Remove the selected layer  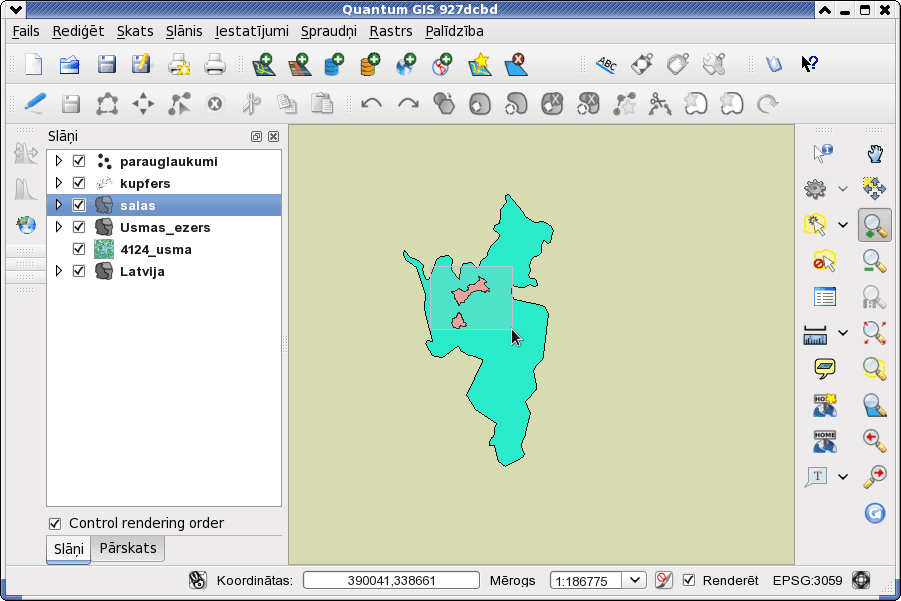pos(515,64)
